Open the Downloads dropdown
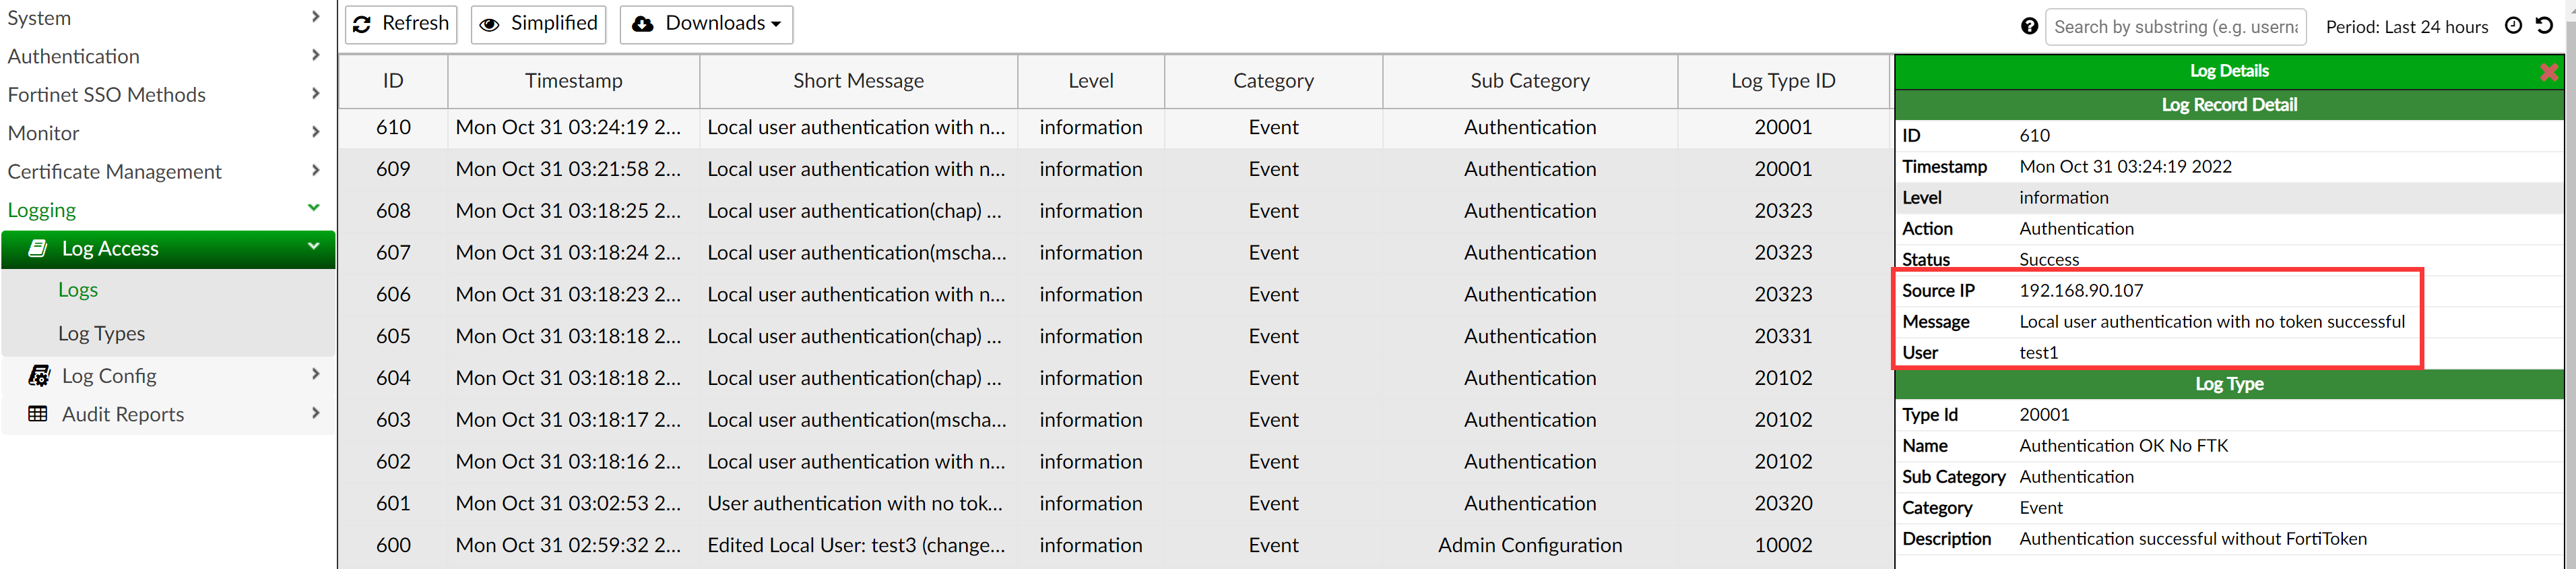 (x=706, y=24)
